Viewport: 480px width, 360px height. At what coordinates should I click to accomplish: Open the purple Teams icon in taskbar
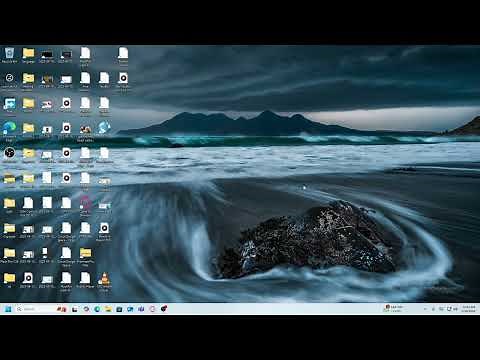coord(141,309)
